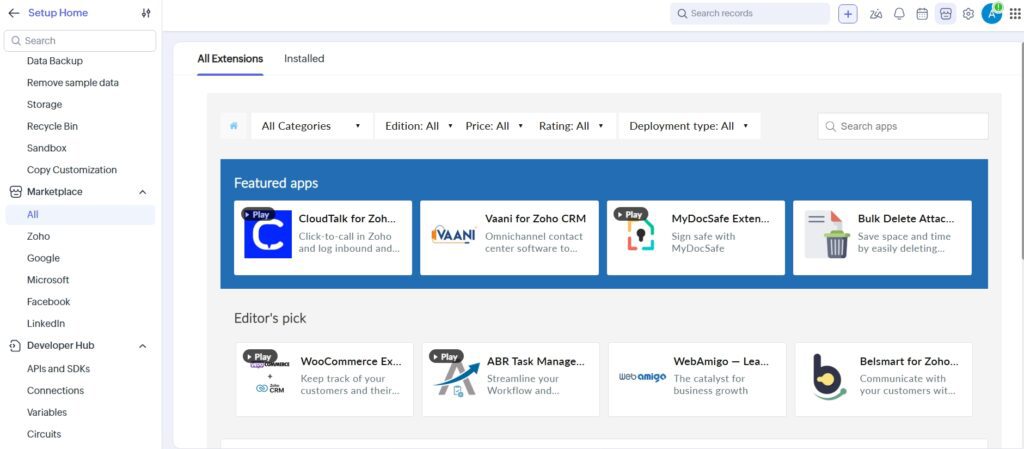Select All under Marketplace
The image size is (1024, 449).
pyautogui.click(x=80, y=215)
